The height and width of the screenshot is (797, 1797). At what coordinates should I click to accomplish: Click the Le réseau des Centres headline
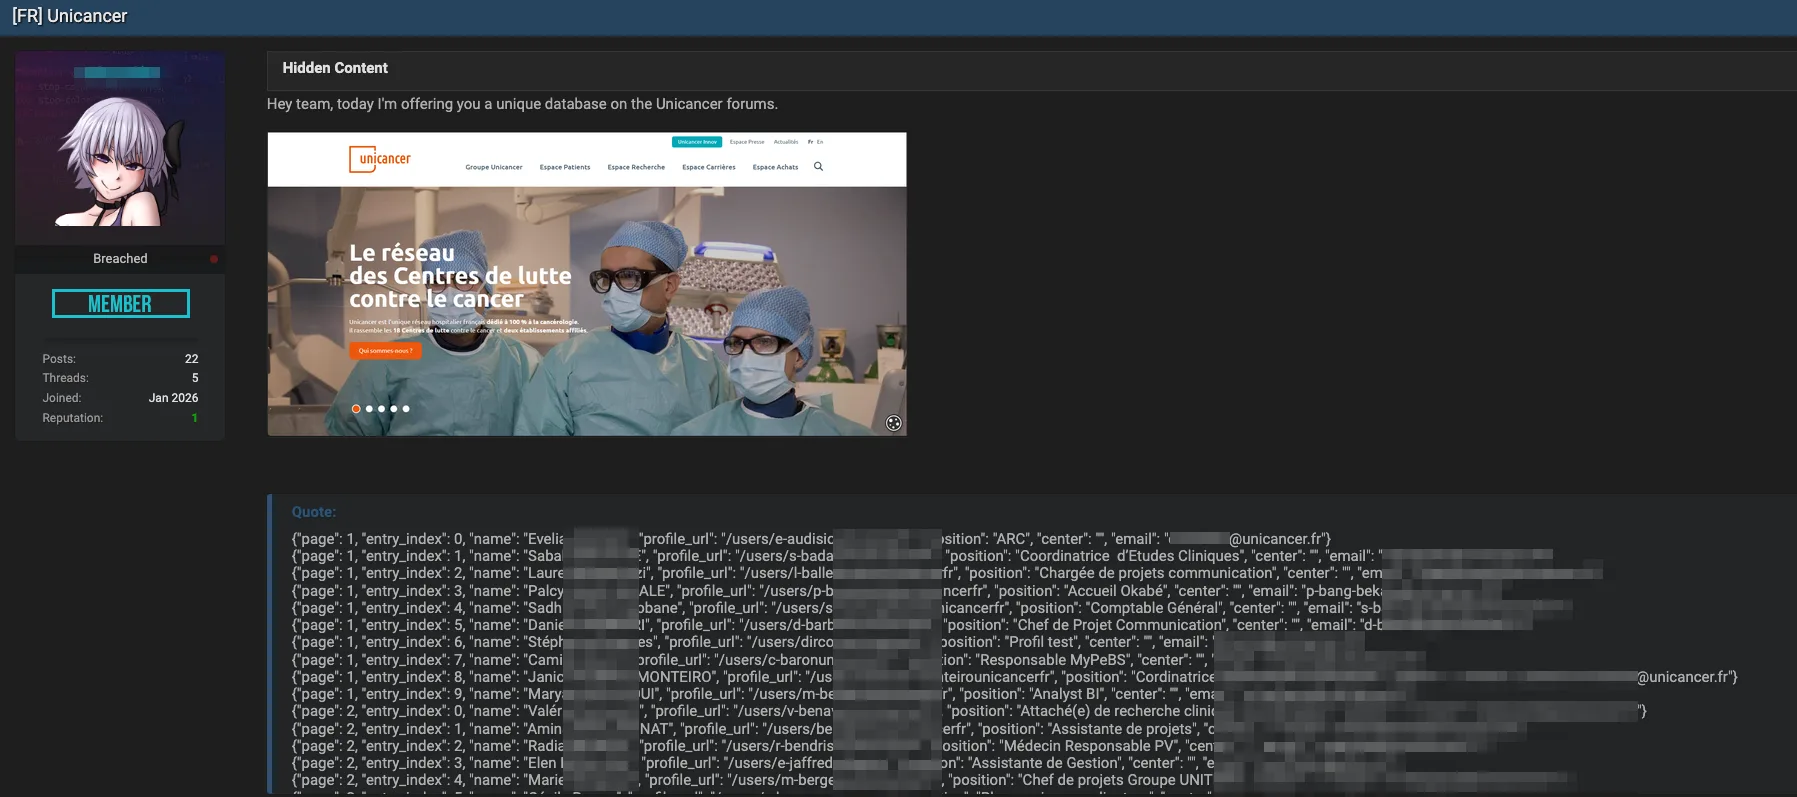pos(460,276)
